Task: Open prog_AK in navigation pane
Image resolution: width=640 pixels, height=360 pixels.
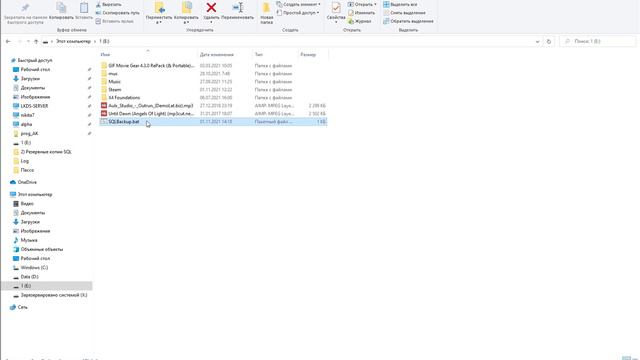Action: (x=29, y=133)
